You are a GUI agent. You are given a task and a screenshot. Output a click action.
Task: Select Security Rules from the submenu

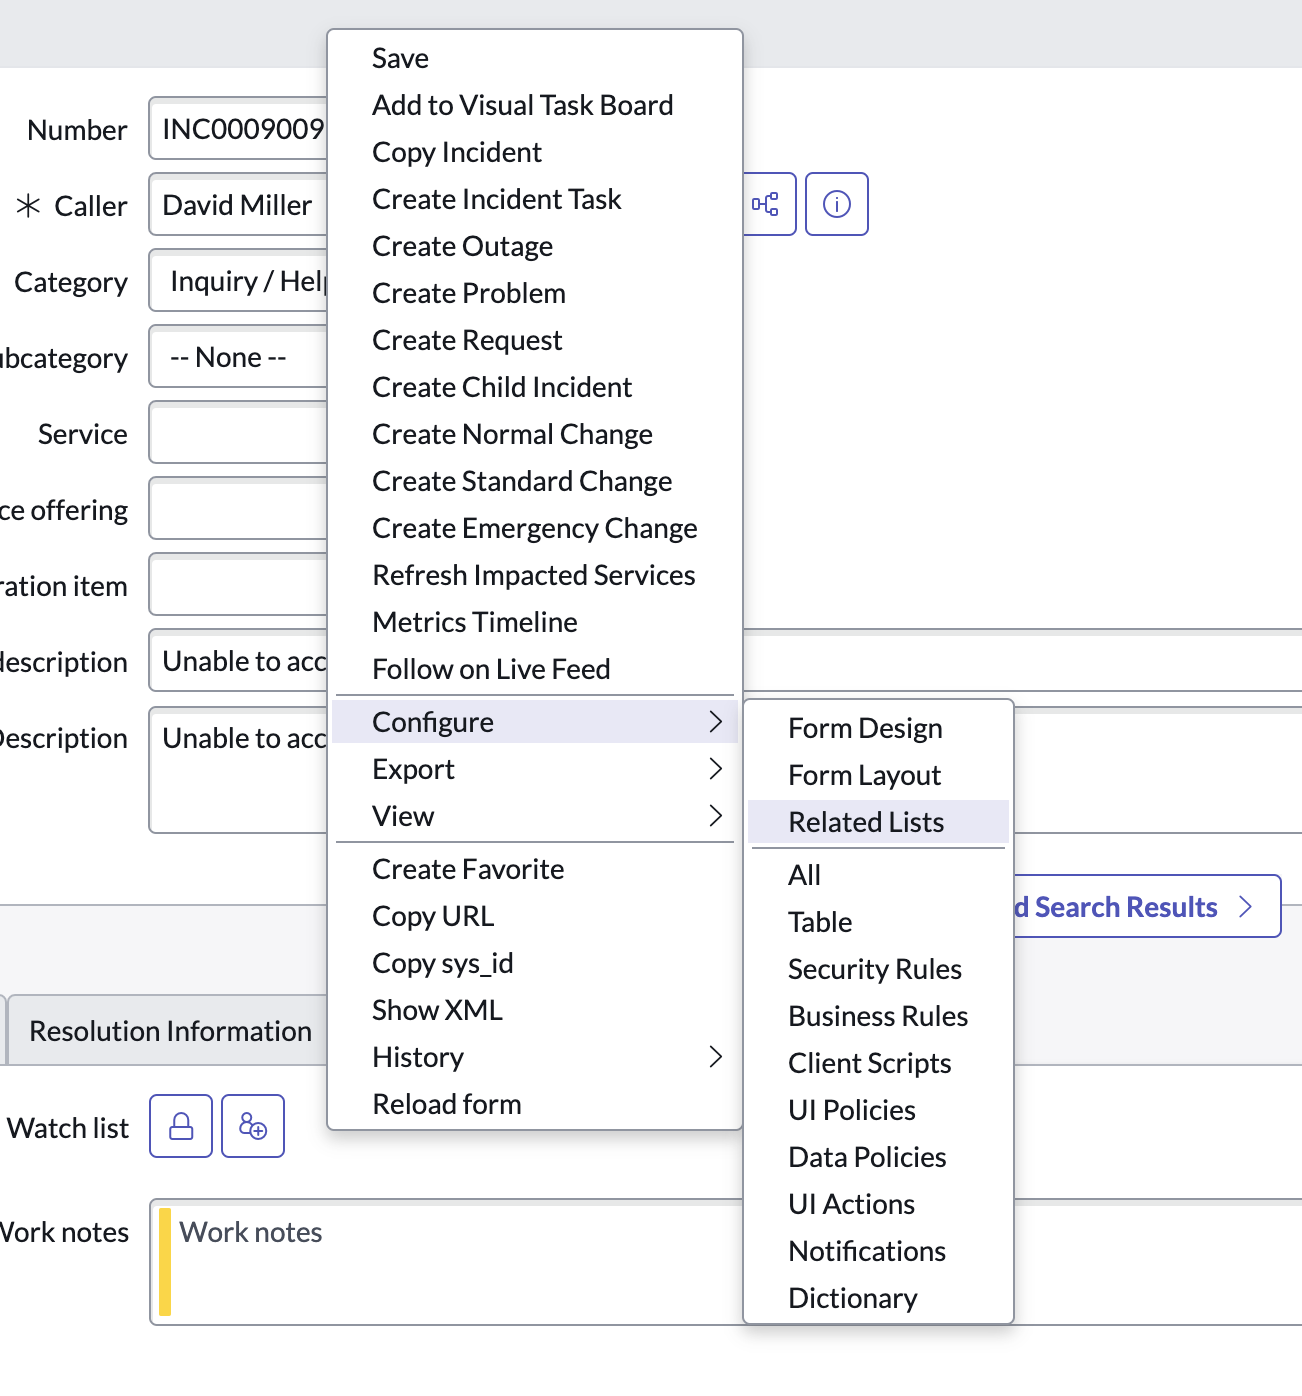coord(874,968)
